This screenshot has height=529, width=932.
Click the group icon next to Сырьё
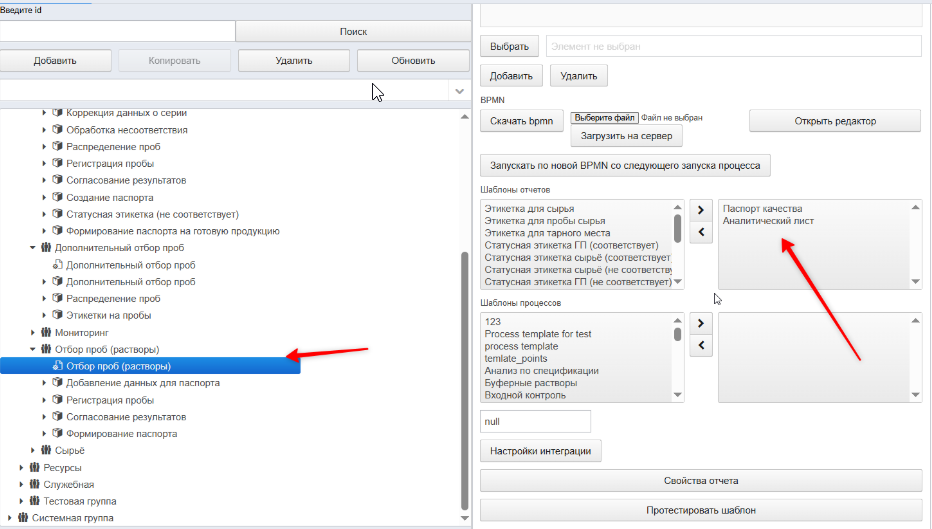point(46,450)
